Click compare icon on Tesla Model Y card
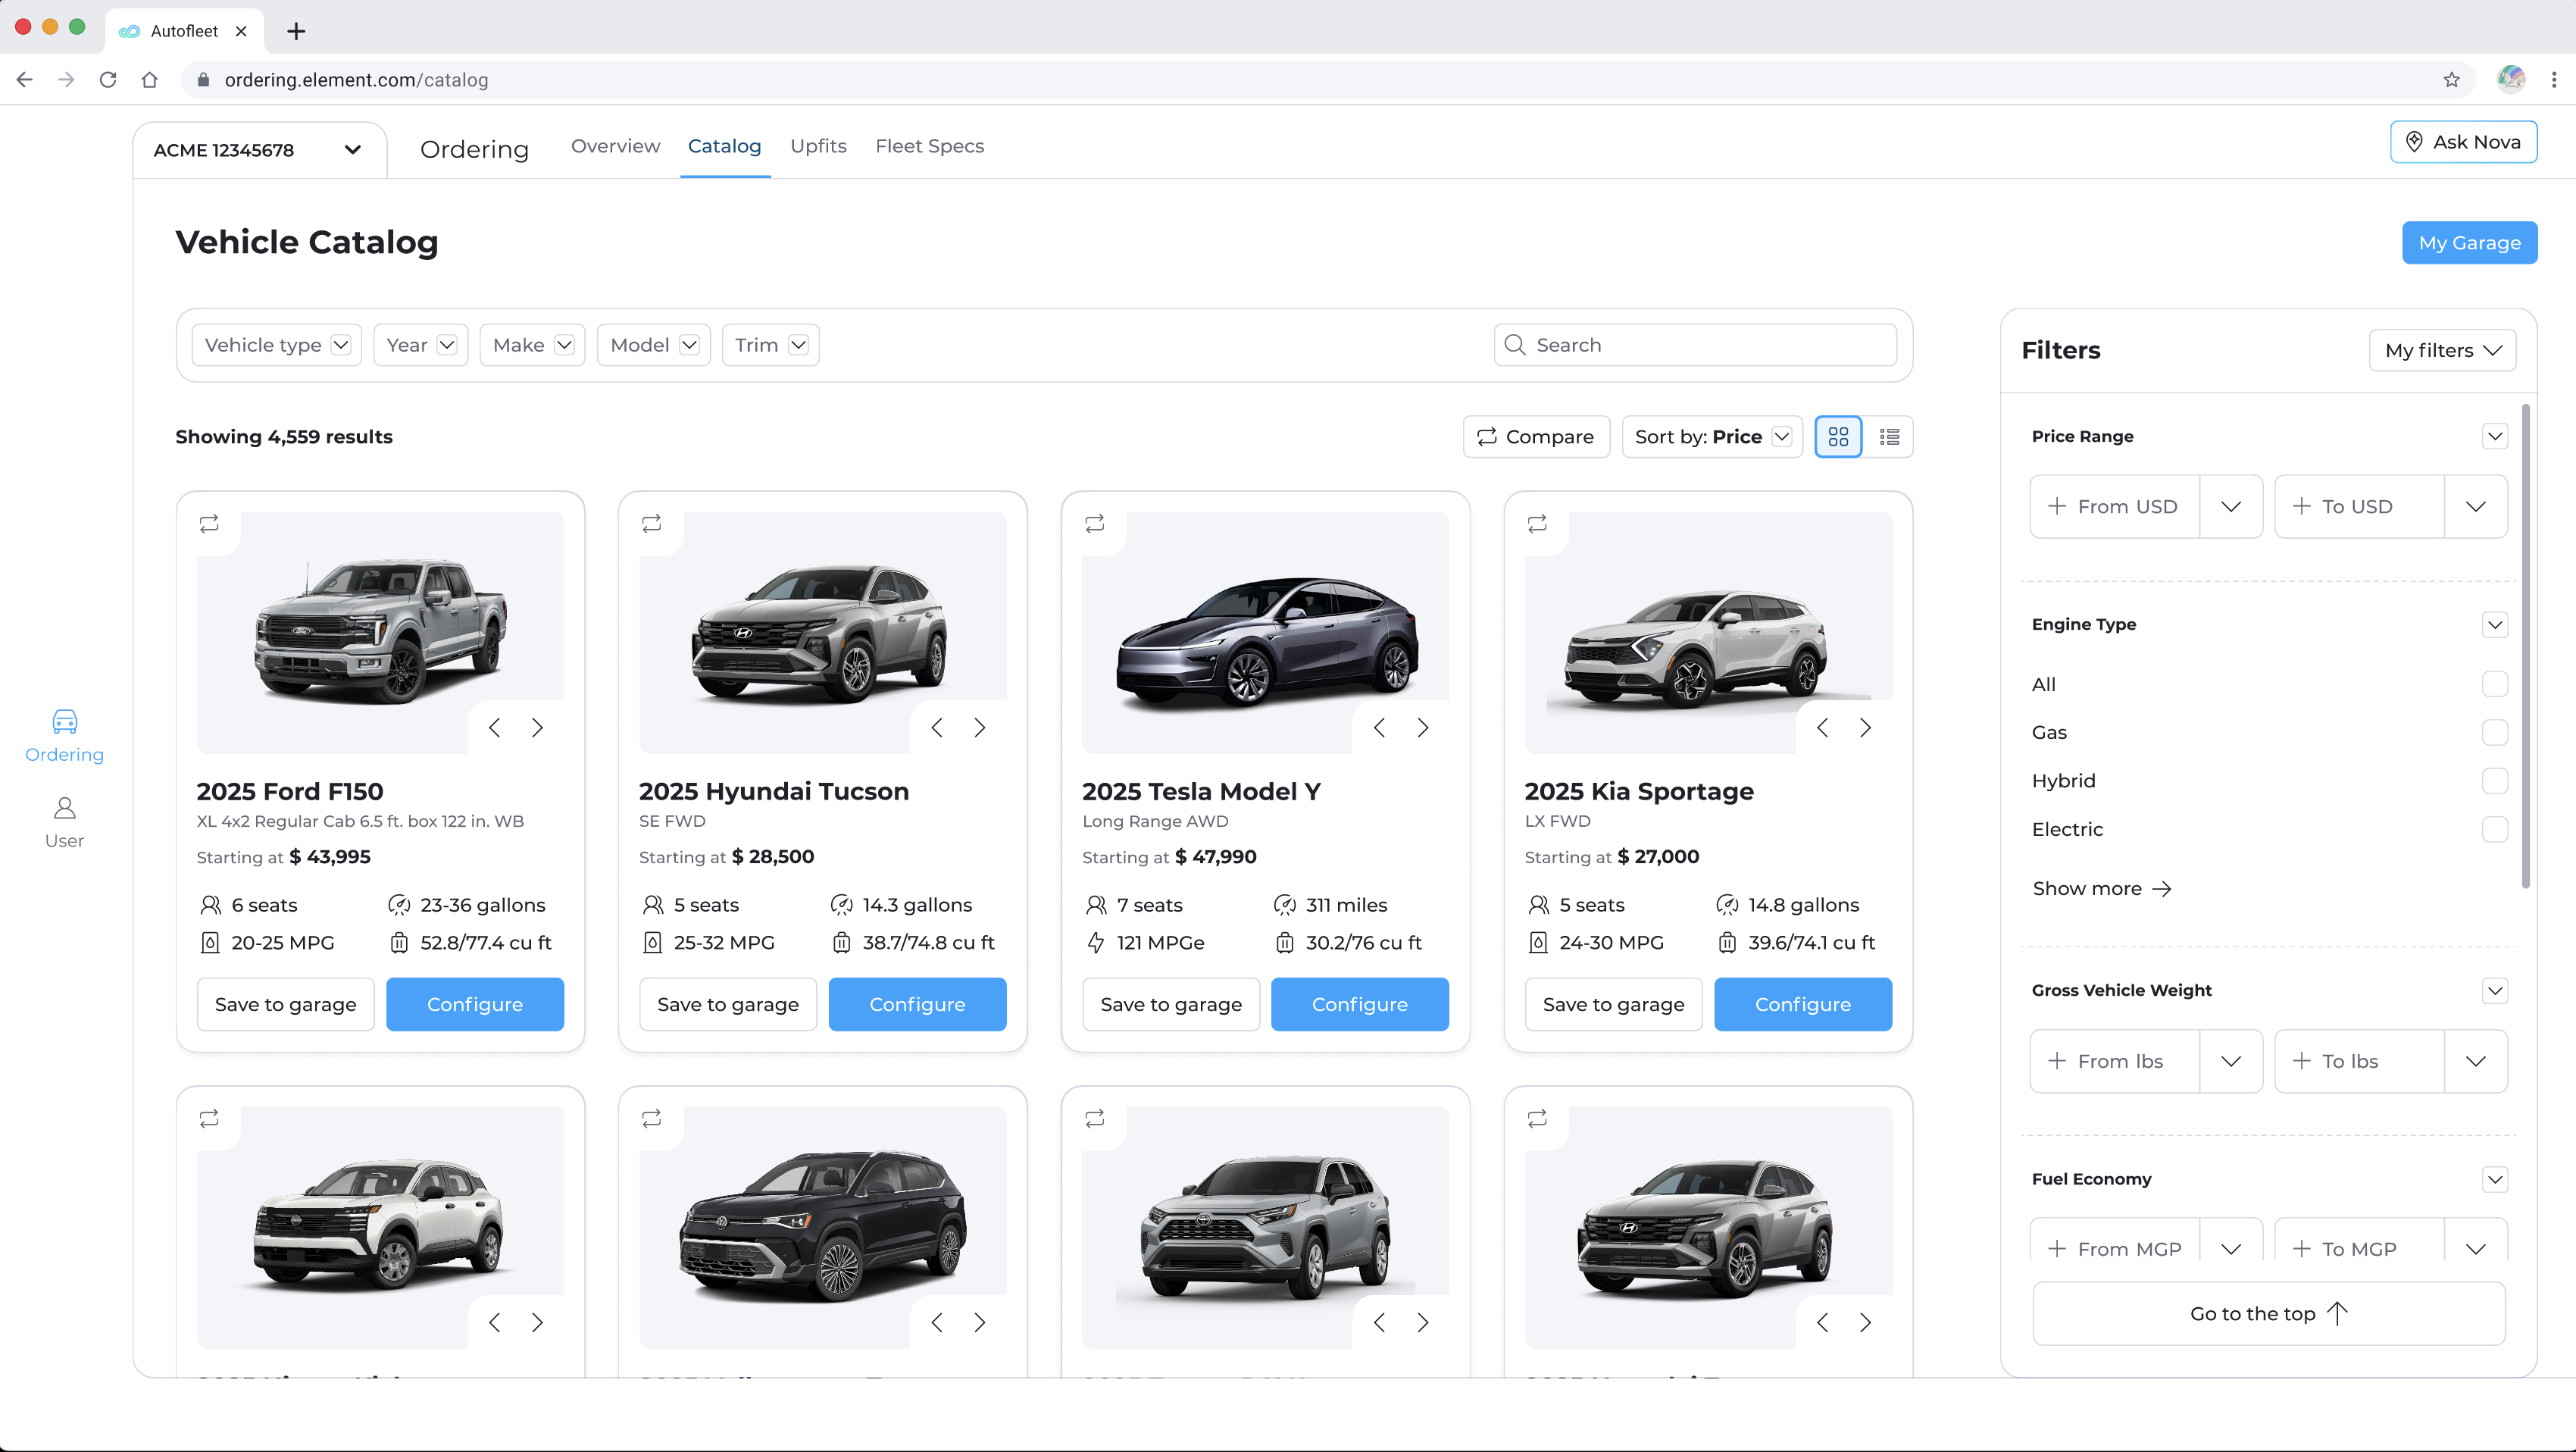 coord(1095,523)
